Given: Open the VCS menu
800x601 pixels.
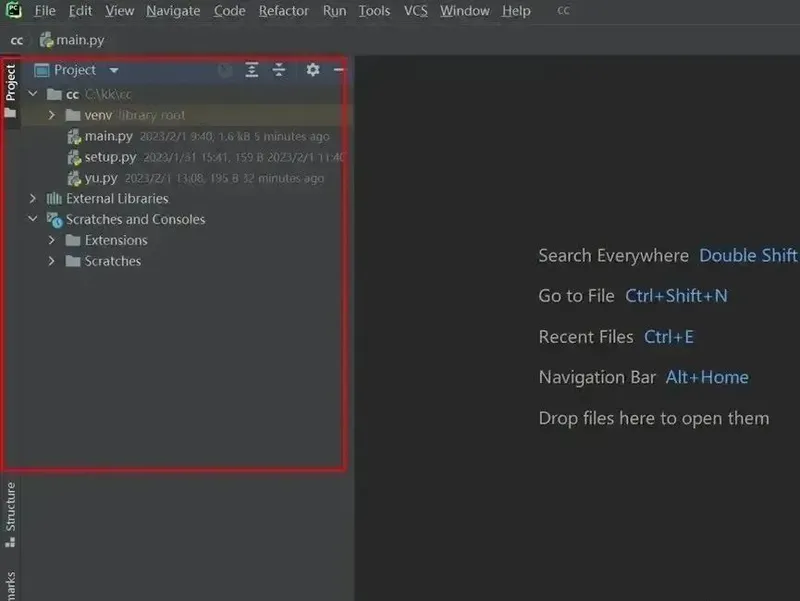Looking at the screenshot, I should coord(415,11).
